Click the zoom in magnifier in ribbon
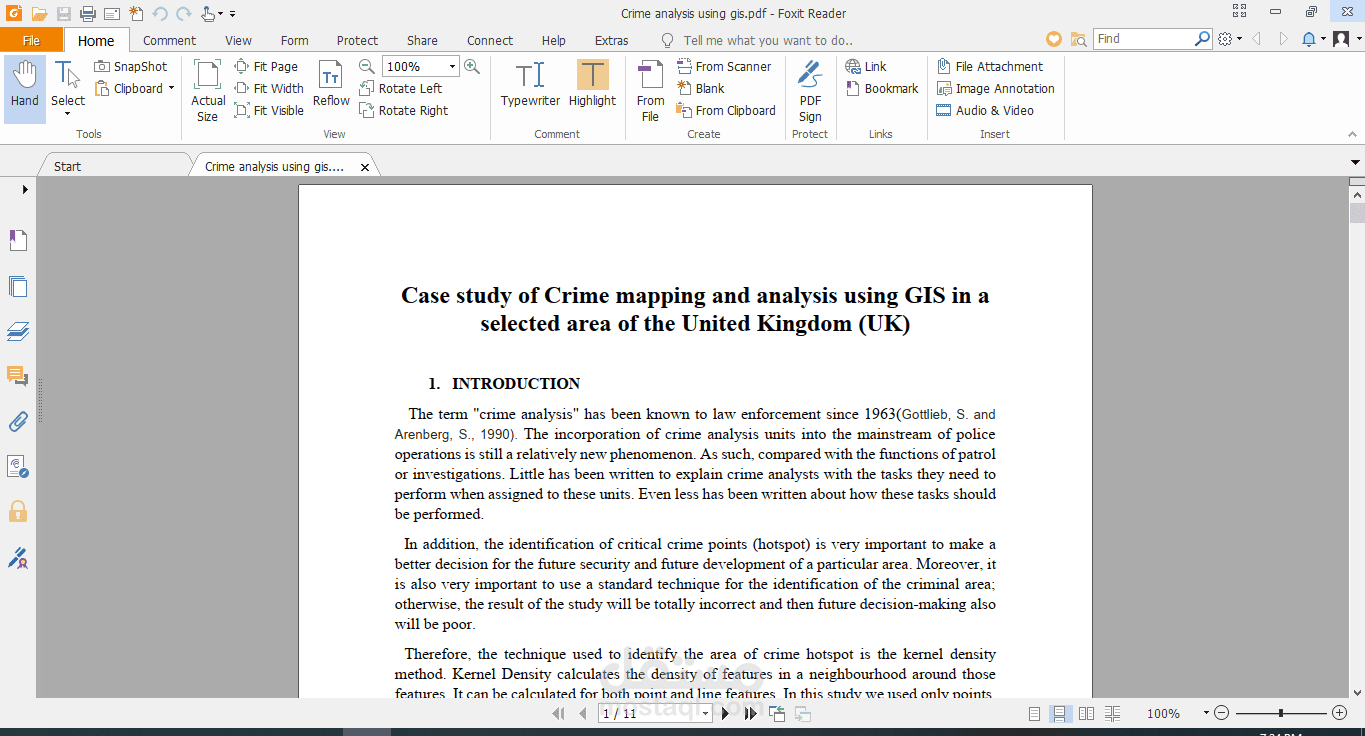The width and height of the screenshot is (1365, 736). tap(472, 67)
